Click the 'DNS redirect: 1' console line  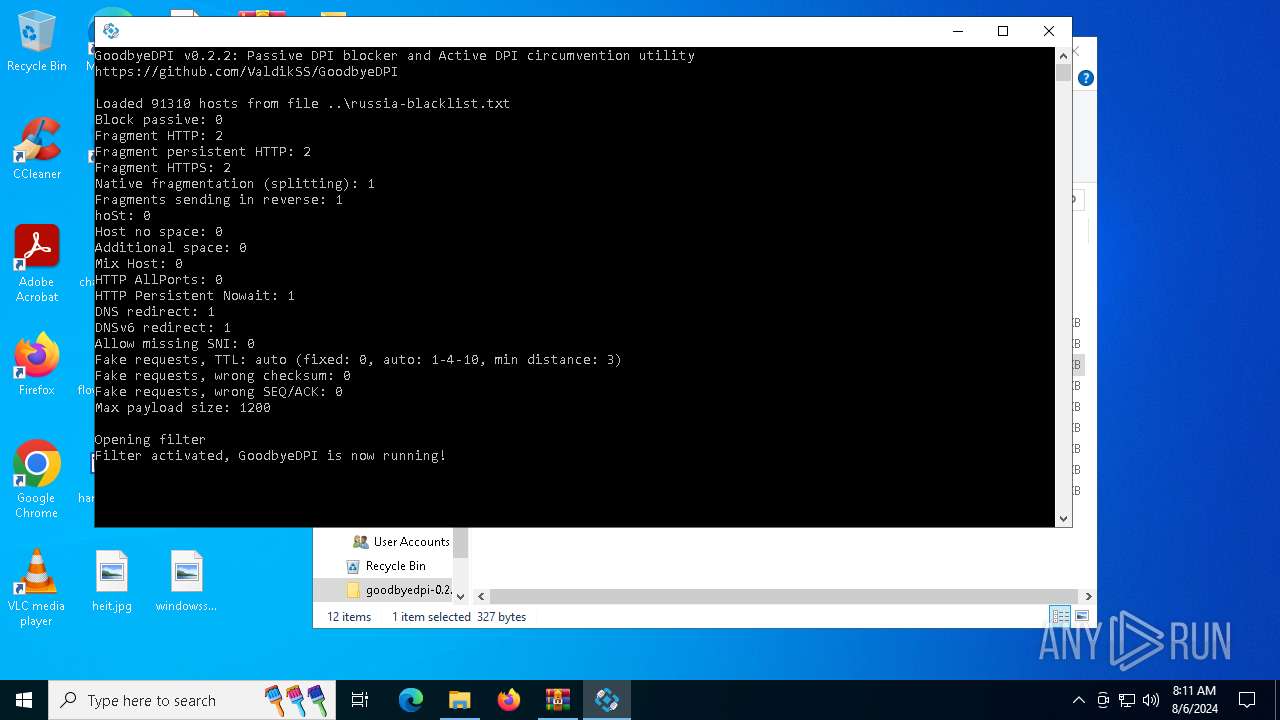[x=155, y=312]
